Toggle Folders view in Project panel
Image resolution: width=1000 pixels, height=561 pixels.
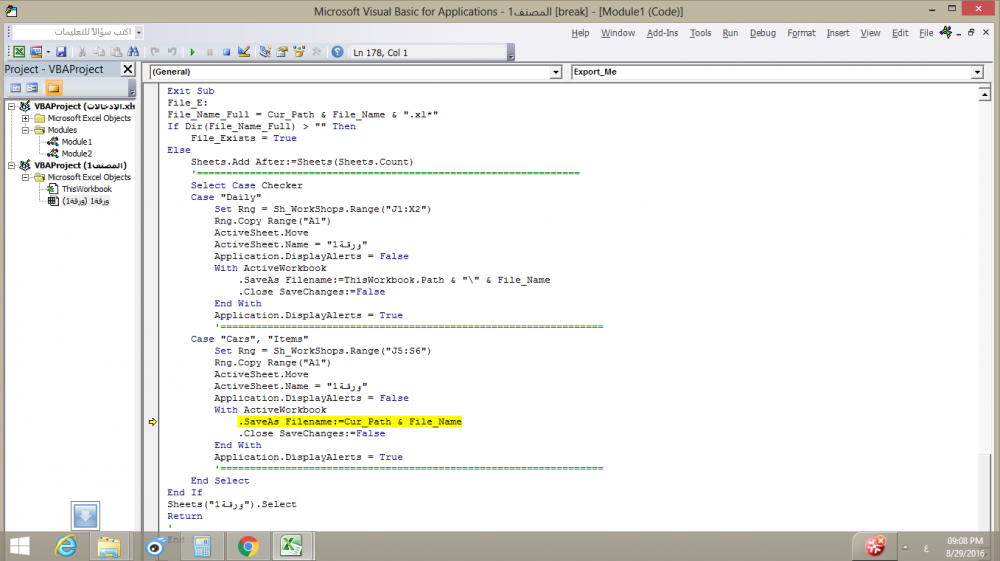point(54,88)
